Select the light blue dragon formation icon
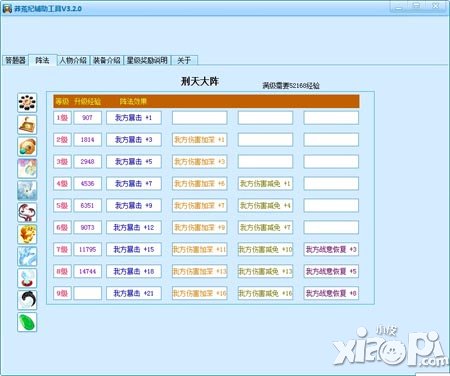This screenshot has height=376, width=450. (x=27, y=256)
